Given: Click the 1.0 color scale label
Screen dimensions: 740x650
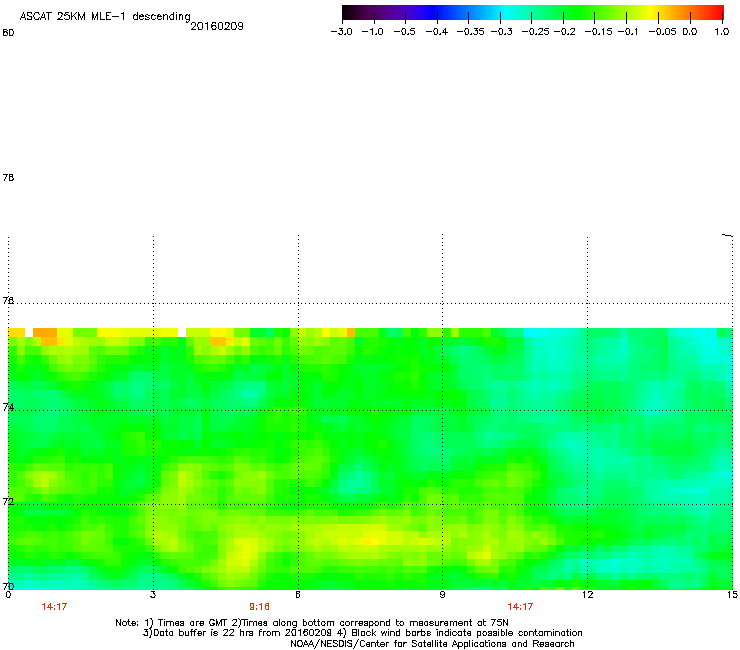Looking at the screenshot, I should pos(722,32).
